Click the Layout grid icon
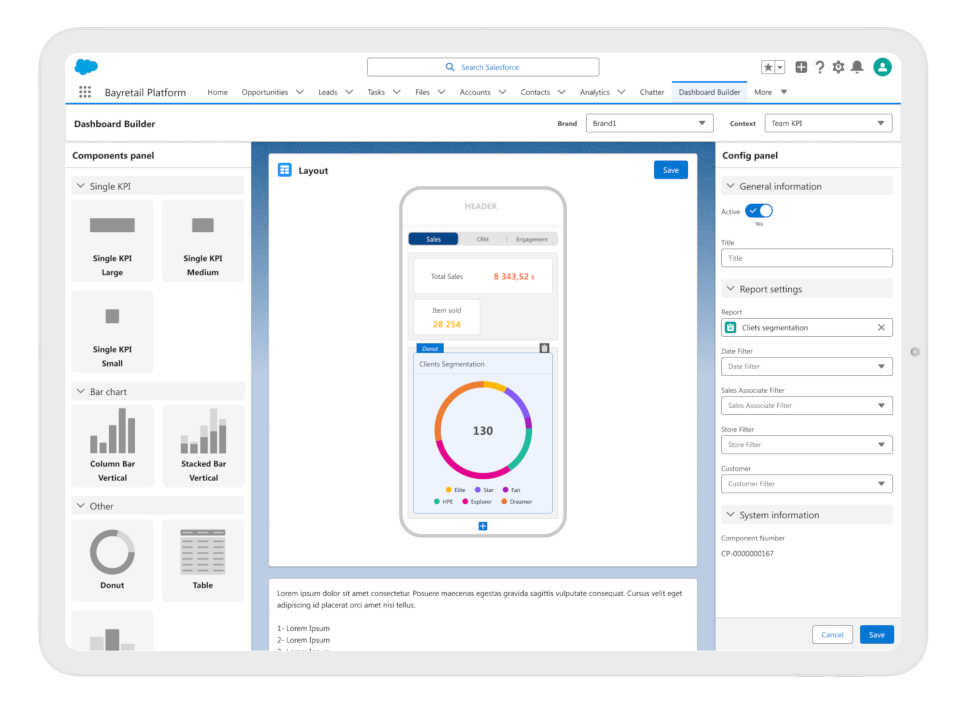 coord(284,170)
